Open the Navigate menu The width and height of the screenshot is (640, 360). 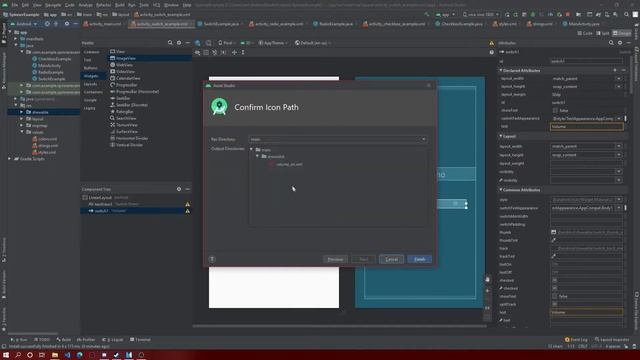tap(53, 5)
